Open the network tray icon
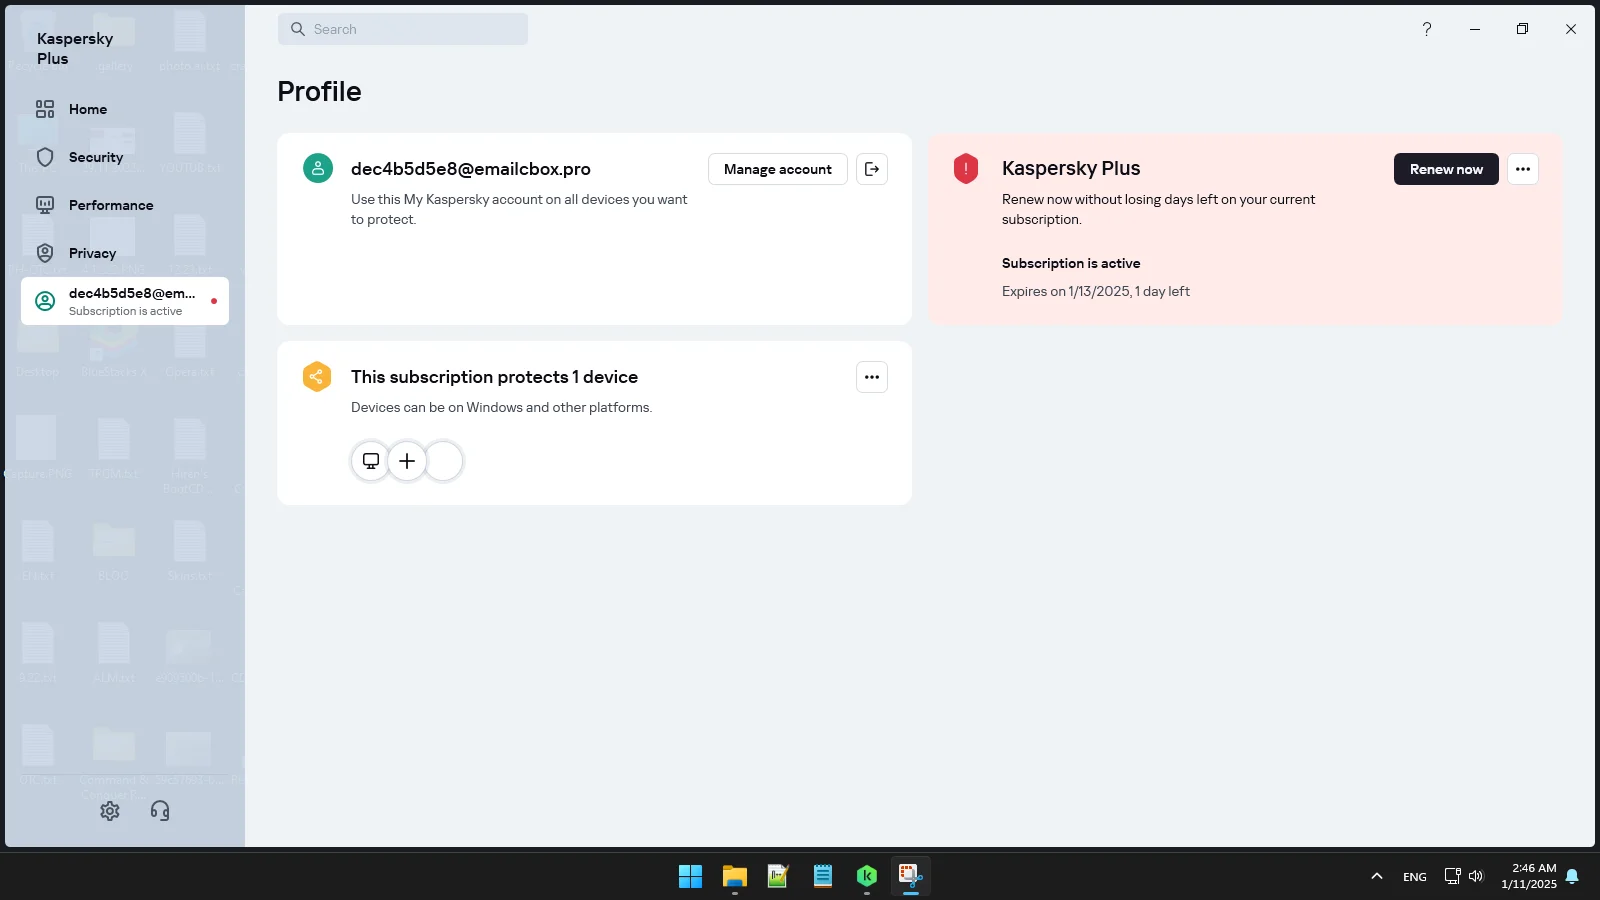 coord(1452,877)
